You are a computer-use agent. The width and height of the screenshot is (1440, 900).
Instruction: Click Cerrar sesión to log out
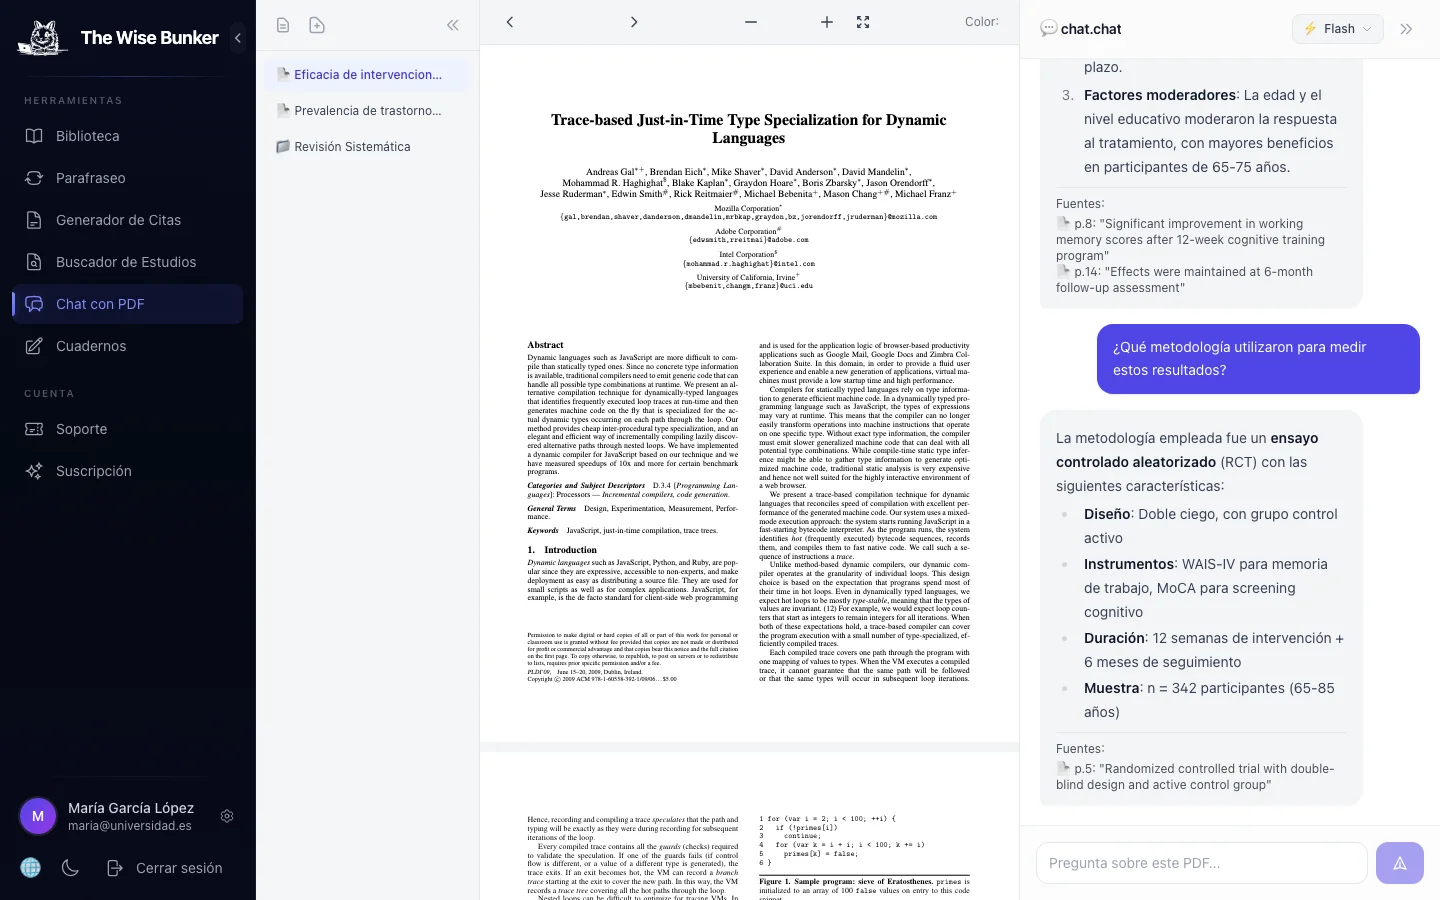[x=179, y=868]
